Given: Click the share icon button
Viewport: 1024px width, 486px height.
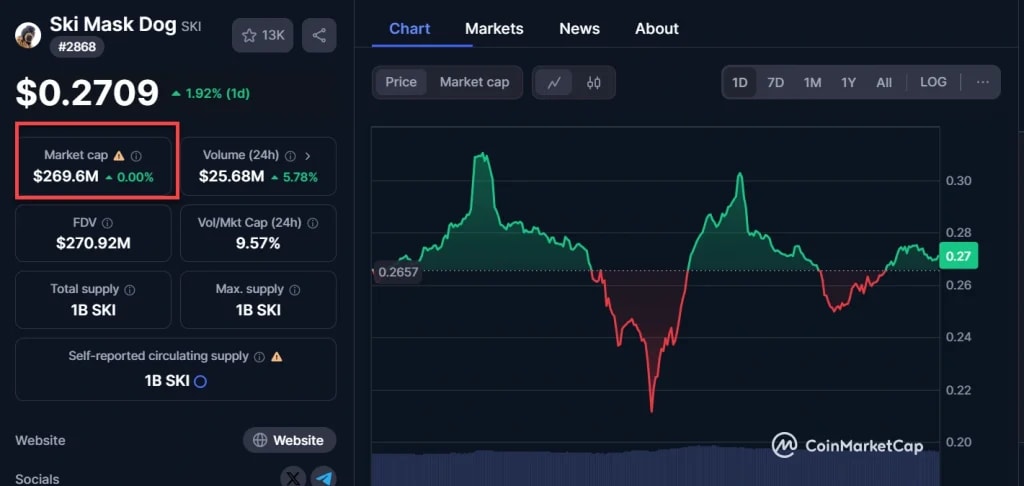Looking at the screenshot, I should pos(319,36).
